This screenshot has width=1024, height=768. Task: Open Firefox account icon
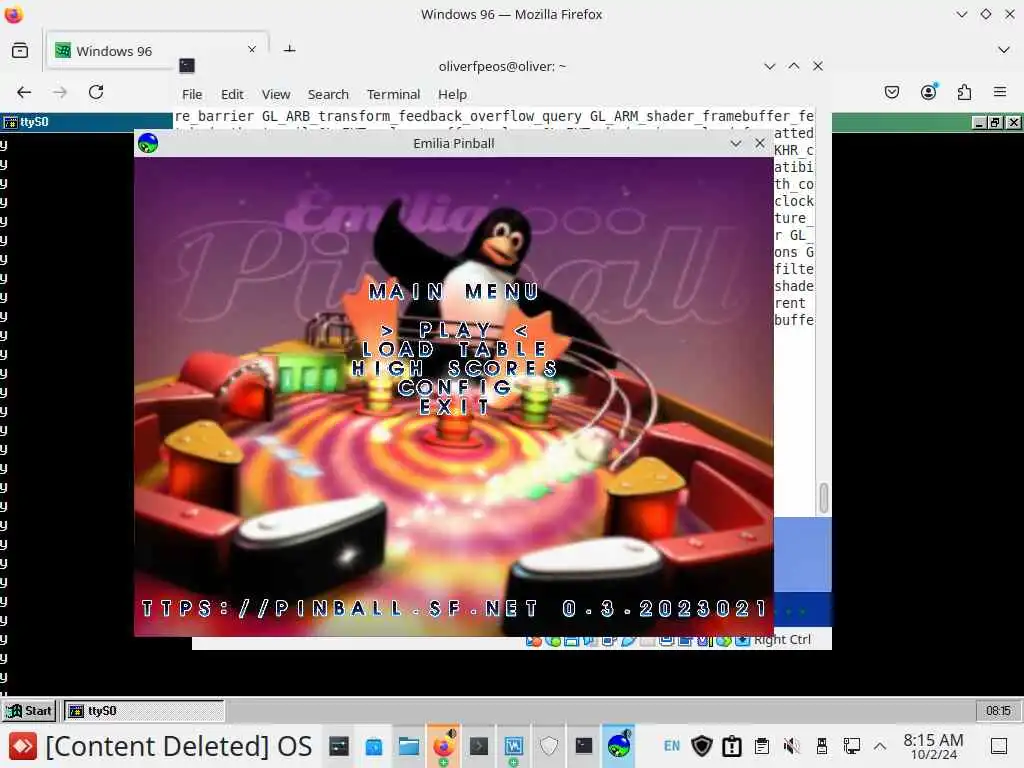point(928,92)
